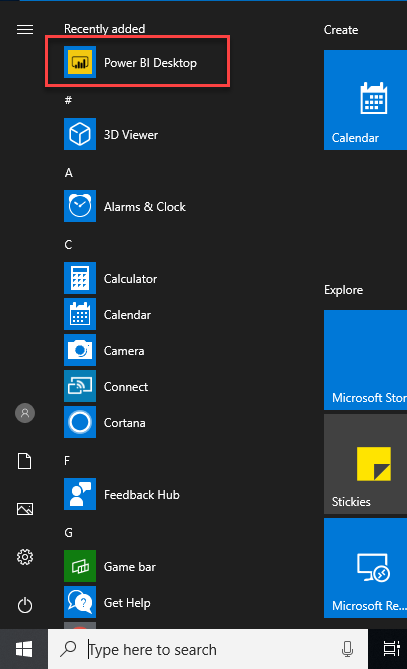Click the 'Game bar' label text

[130, 567]
